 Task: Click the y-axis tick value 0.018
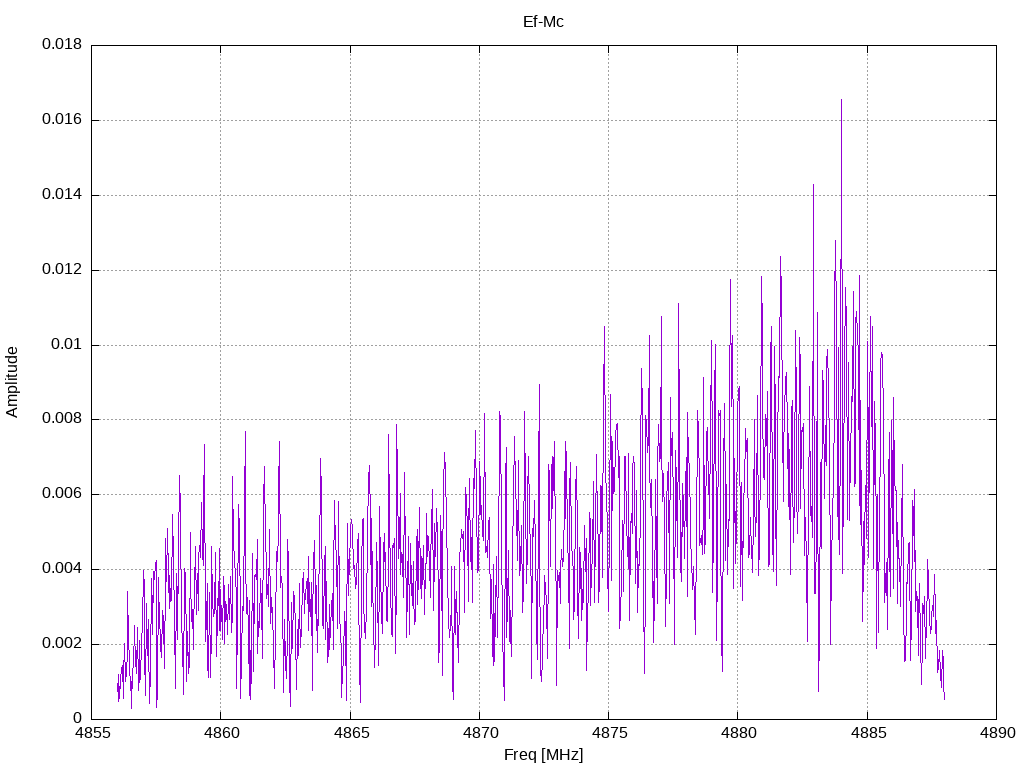click(x=62, y=44)
